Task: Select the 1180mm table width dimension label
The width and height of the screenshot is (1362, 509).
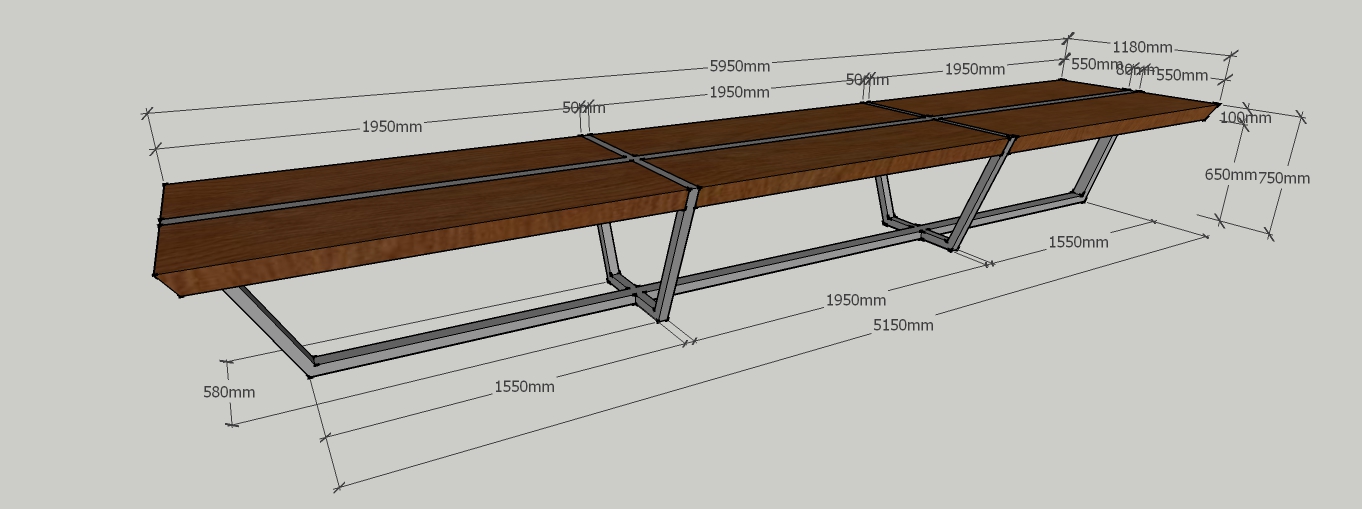Action: 1142,47
